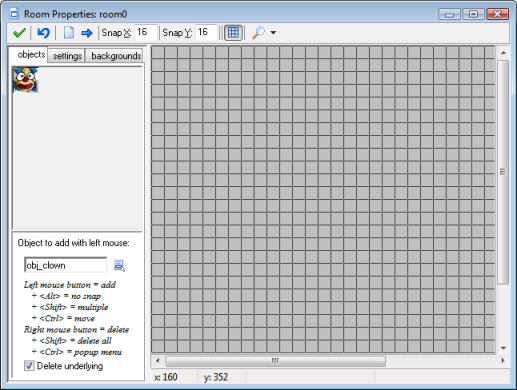Click the Room Properties window icon
Screen dimensions: 517x390
coord(14,14)
